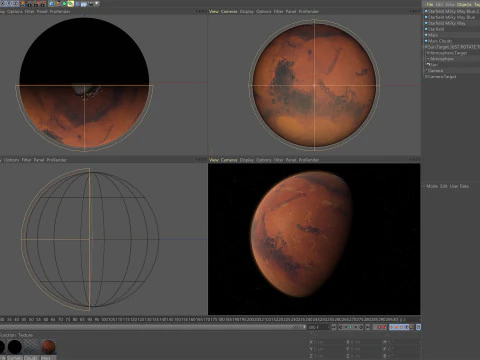Open Options menu of the lit Mars render viewport

pyautogui.click(x=264, y=160)
